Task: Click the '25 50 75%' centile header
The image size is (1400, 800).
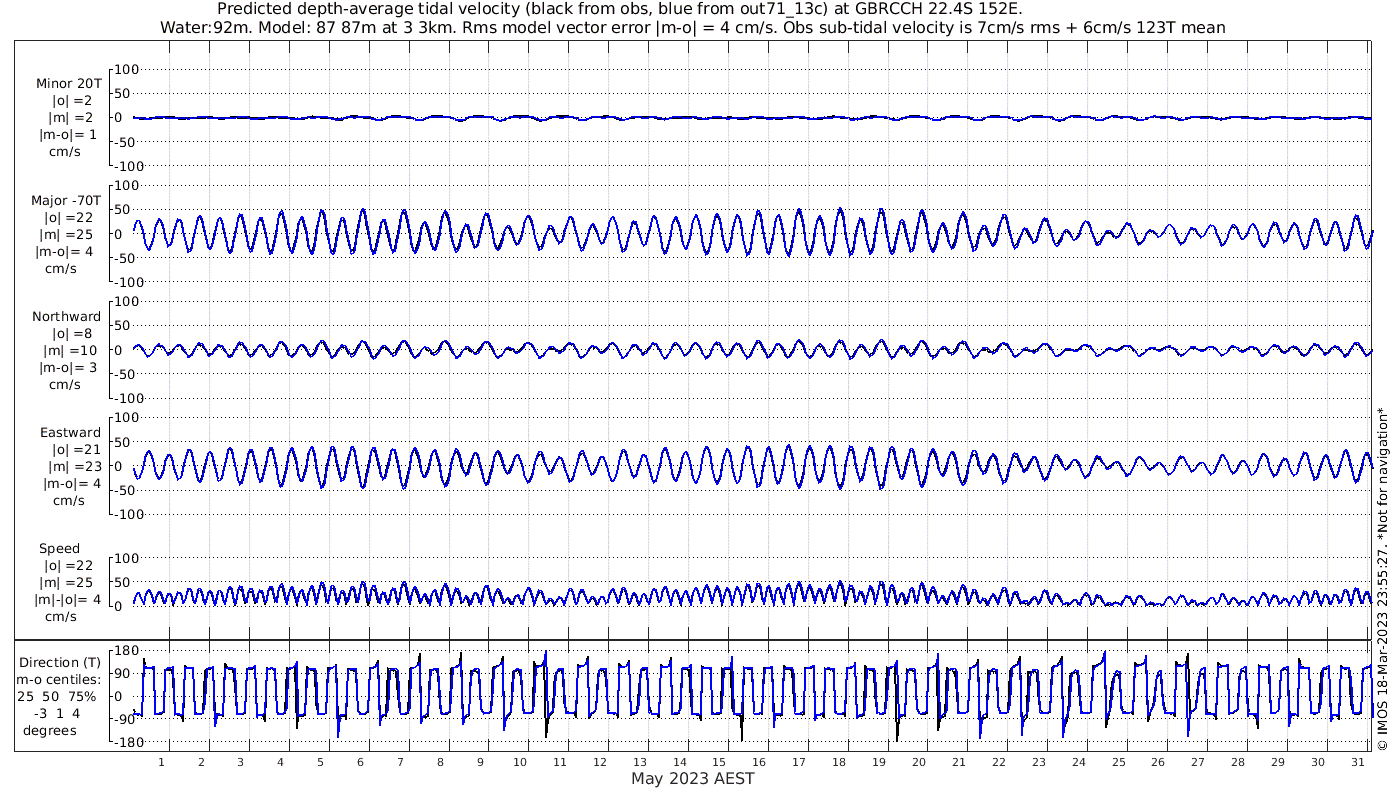Action: (x=57, y=696)
